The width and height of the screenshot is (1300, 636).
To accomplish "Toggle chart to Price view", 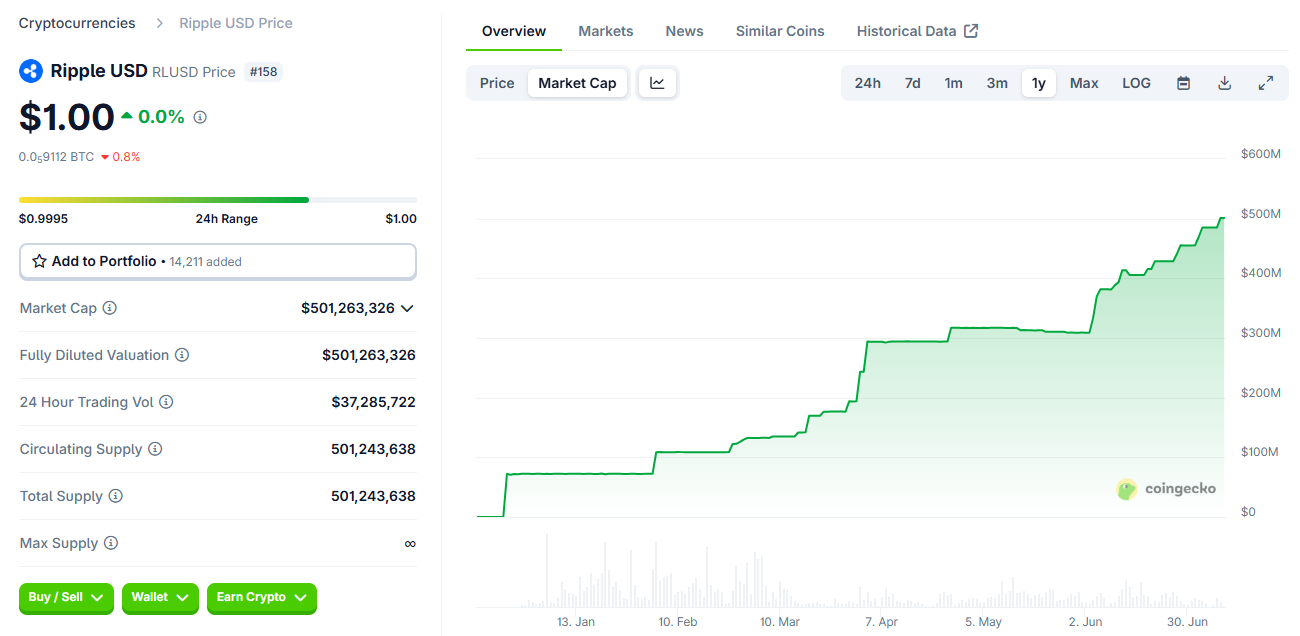I will point(497,83).
